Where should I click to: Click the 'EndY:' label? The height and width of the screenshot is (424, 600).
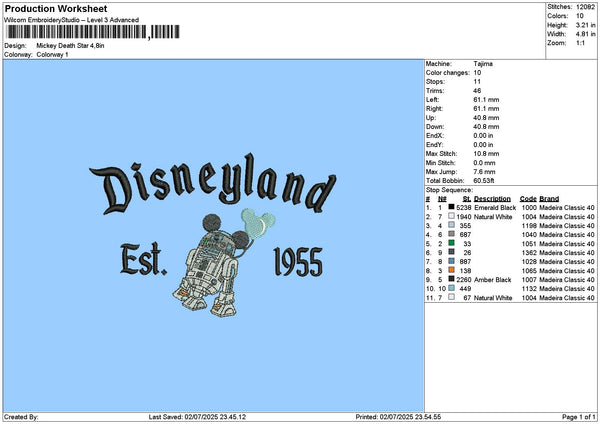click(434, 145)
